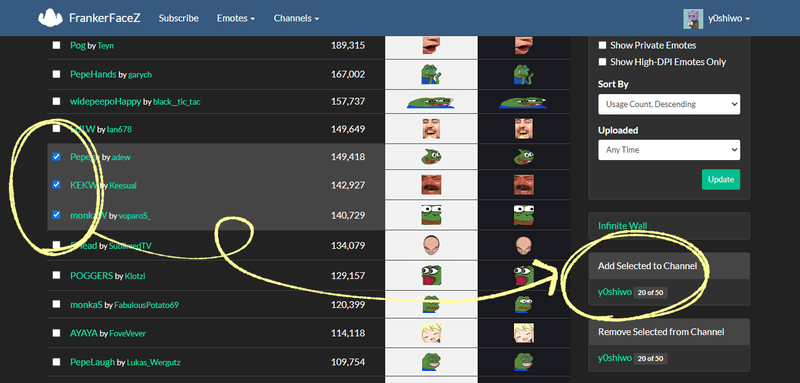This screenshot has height=383, width=800.
Task: Click PepeHands dark-background emote preview
Action: tap(523, 74)
